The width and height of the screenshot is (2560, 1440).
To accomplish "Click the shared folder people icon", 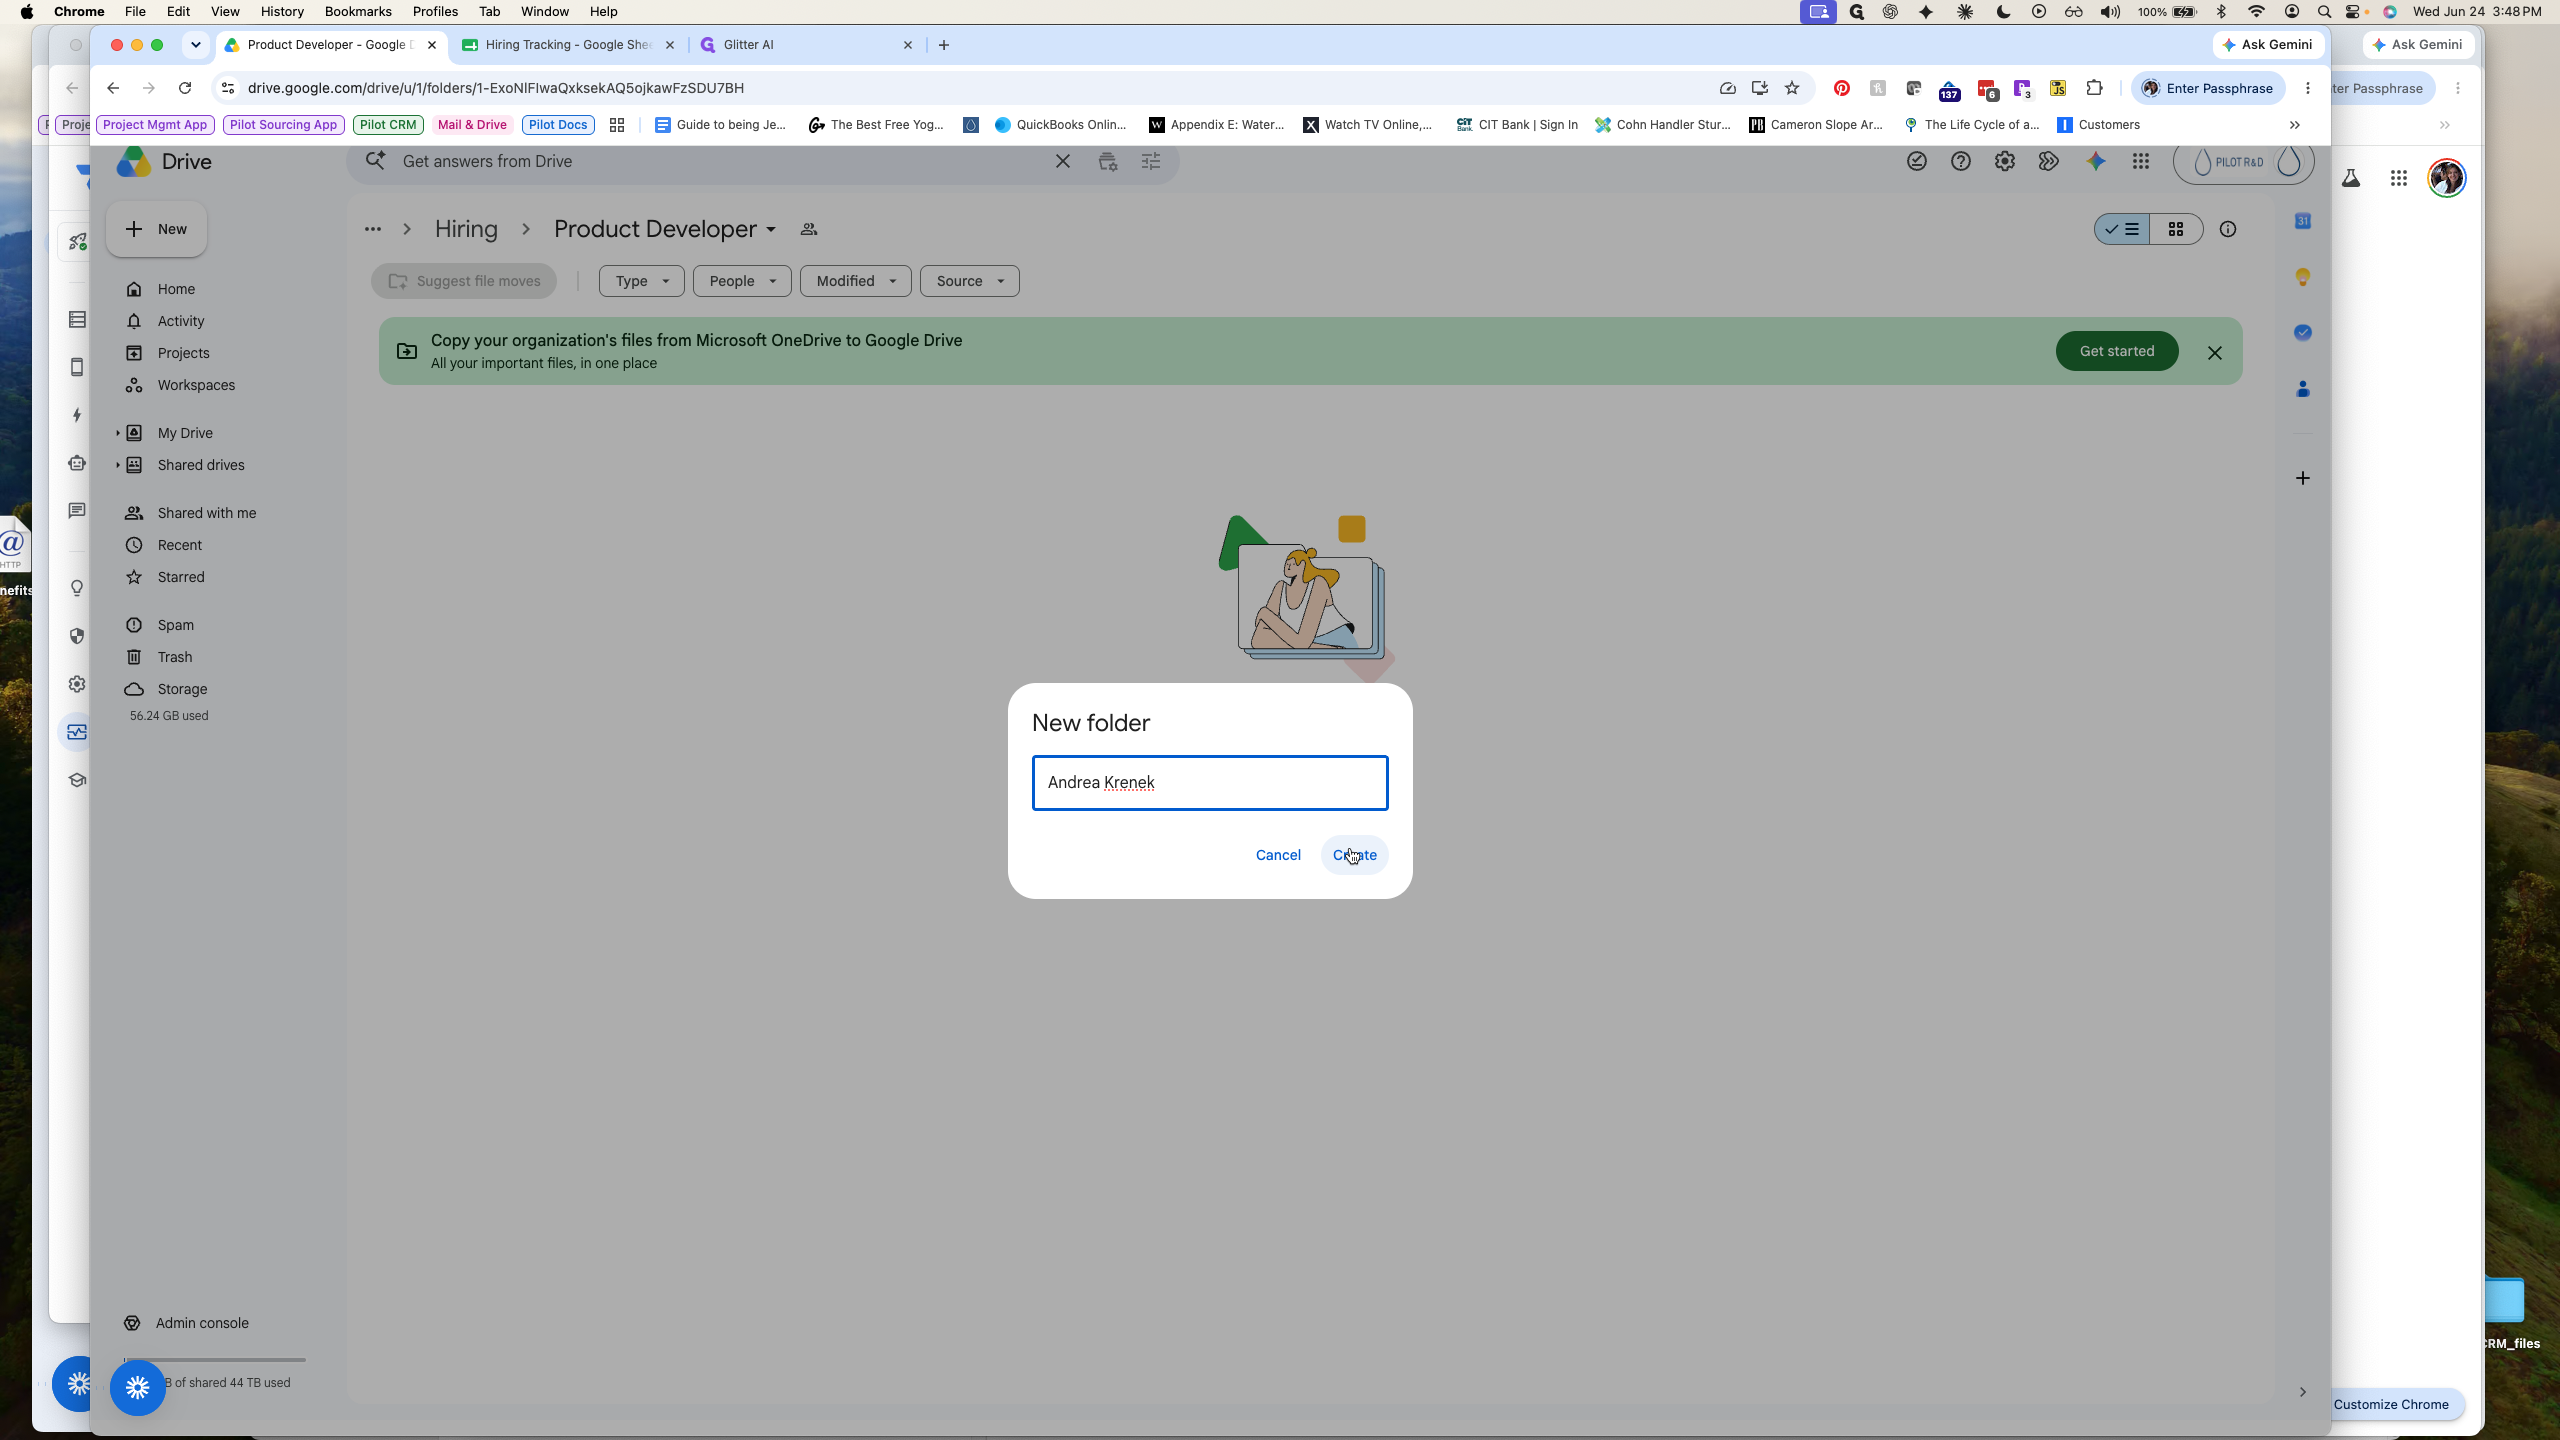I will tap(809, 230).
